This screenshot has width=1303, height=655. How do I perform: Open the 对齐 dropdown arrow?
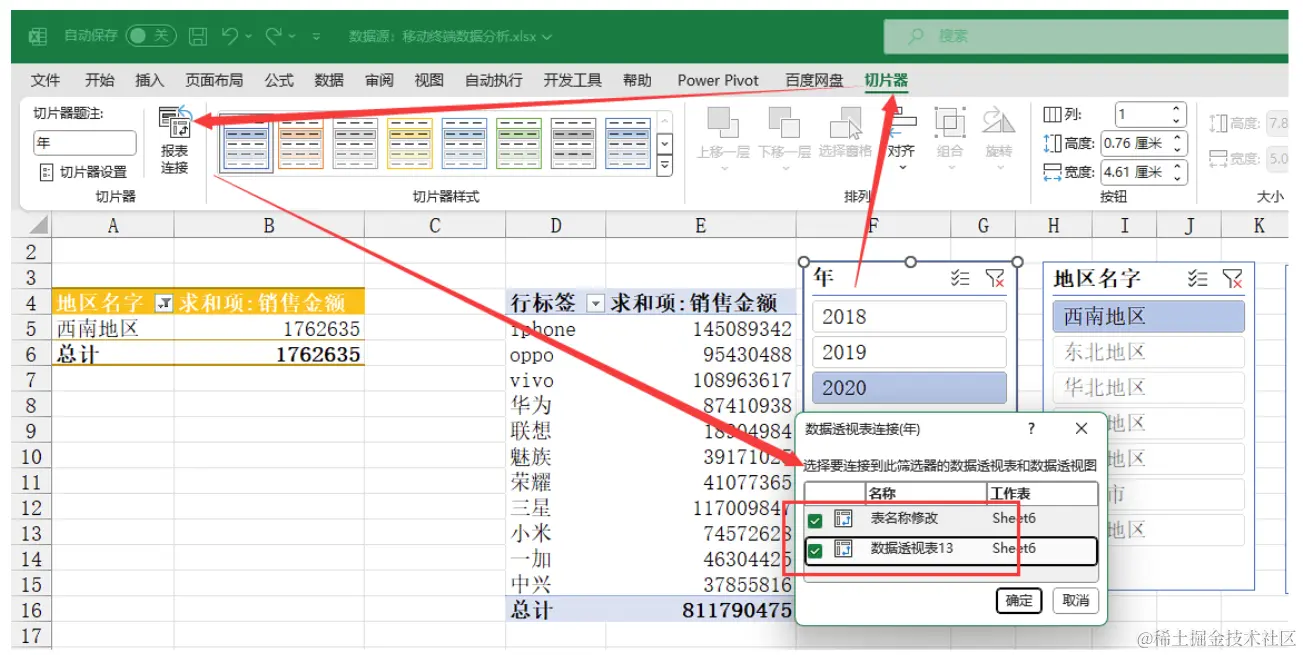(x=901, y=169)
